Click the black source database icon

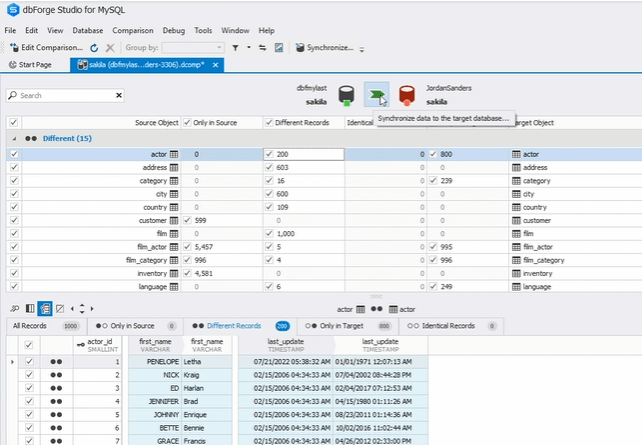(346, 95)
